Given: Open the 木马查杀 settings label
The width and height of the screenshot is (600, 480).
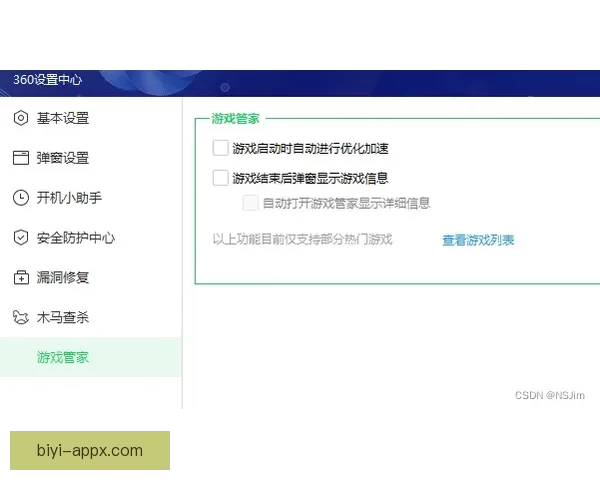Looking at the screenshot, I should coord(63,317).
